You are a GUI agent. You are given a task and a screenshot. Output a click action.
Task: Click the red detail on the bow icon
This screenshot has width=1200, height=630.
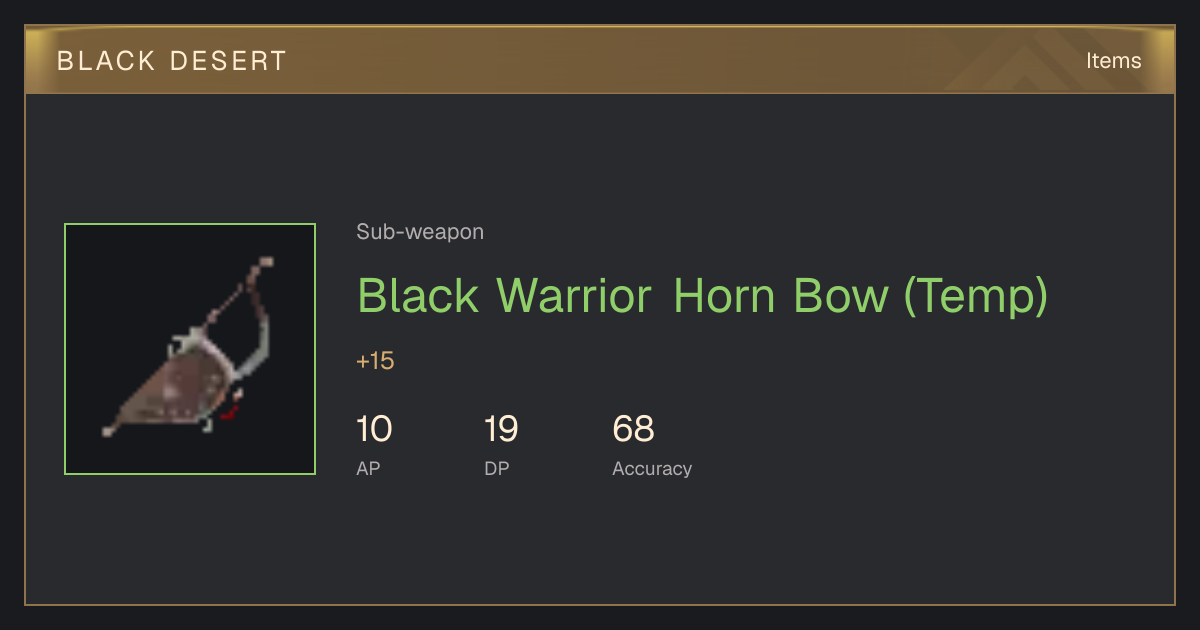(x=232, y=408)
